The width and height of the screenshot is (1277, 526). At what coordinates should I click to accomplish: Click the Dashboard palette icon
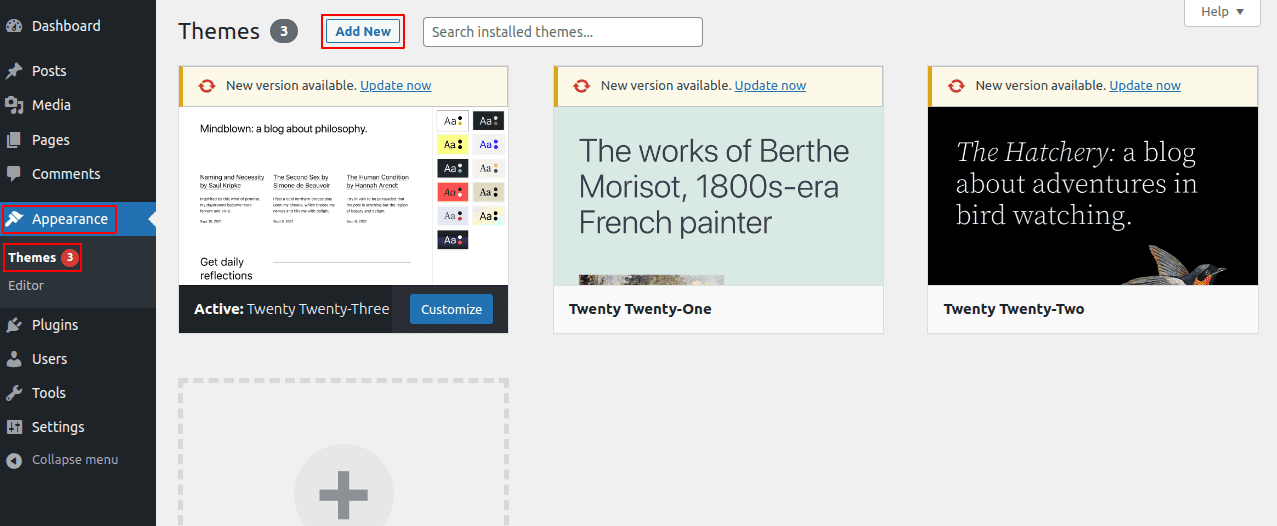coord(14,26)
